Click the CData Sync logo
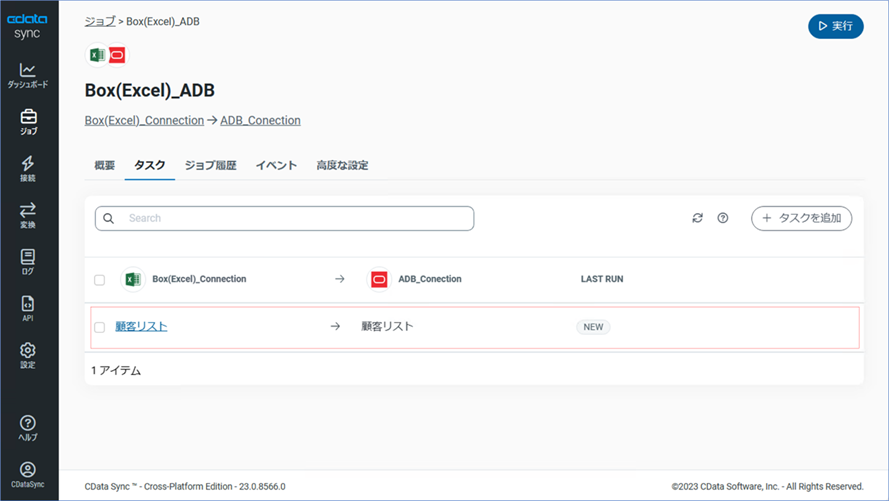Image resolution: width=889 pixels, height=501 pixels. pos(27,26)
